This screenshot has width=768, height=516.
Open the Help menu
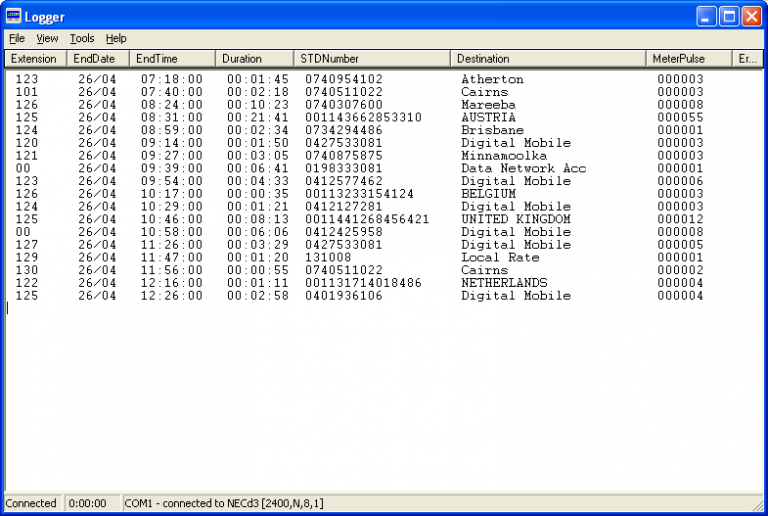pyautogui.click(x=116, y=38)
